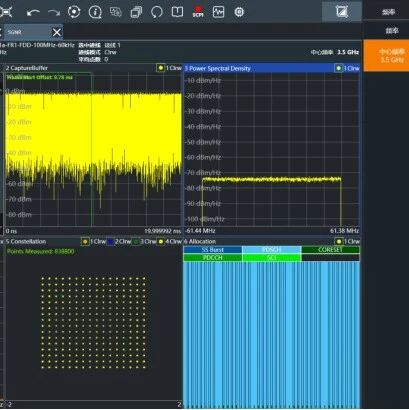409x410 pixels.
Task: Click the circular refresh sweep icon
Action: [x=157, y=12]
